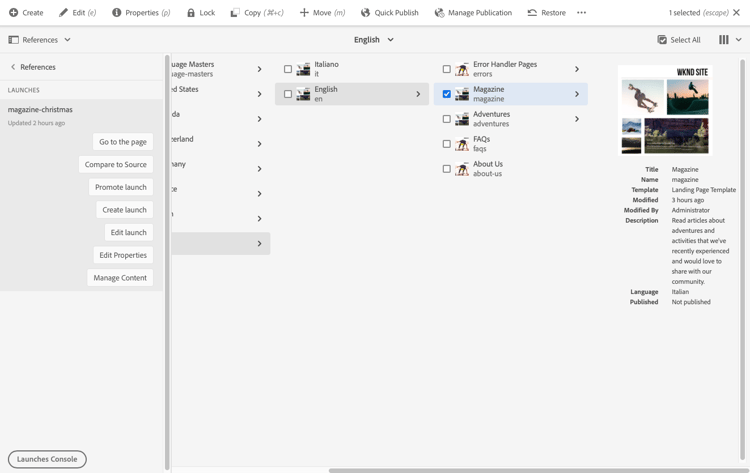The height and width of the screenshot is (473, 750).
Task: Open the English title dropdown
Action: coord(374,40)
